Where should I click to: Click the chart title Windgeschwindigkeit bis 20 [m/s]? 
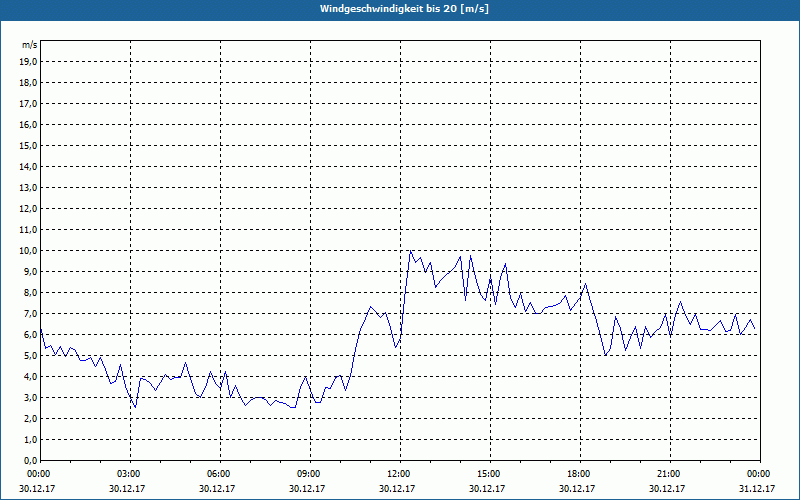coord(404,9)
